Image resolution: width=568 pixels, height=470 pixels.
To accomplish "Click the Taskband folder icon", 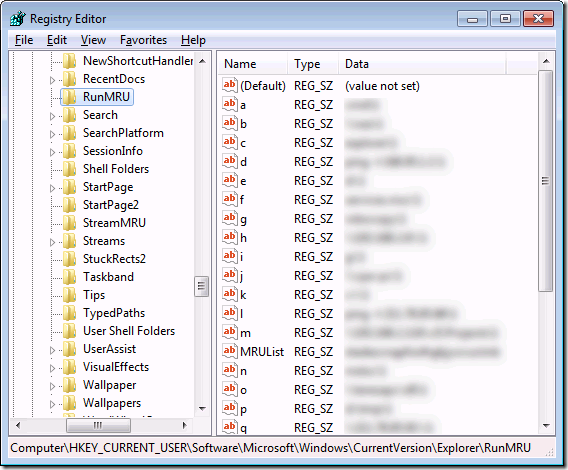I will (69, 277).
